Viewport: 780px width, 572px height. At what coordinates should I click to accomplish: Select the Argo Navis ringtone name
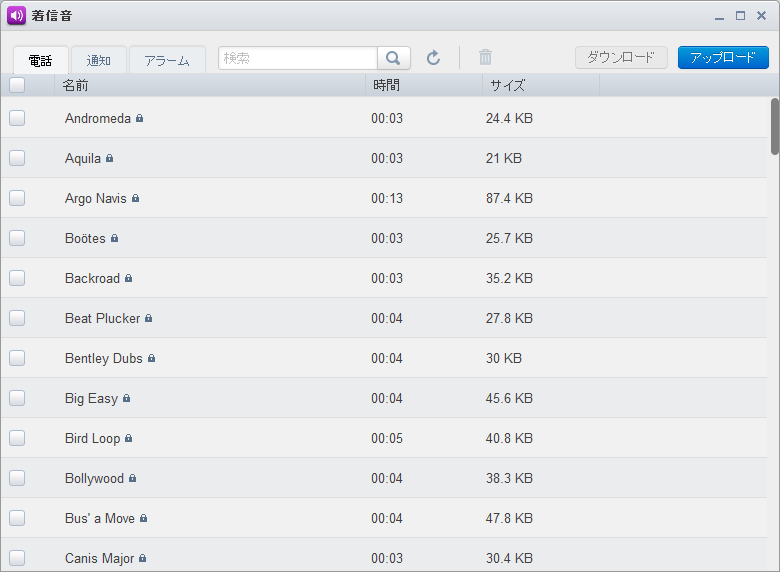pyautogui.click(x=96, y=198)
